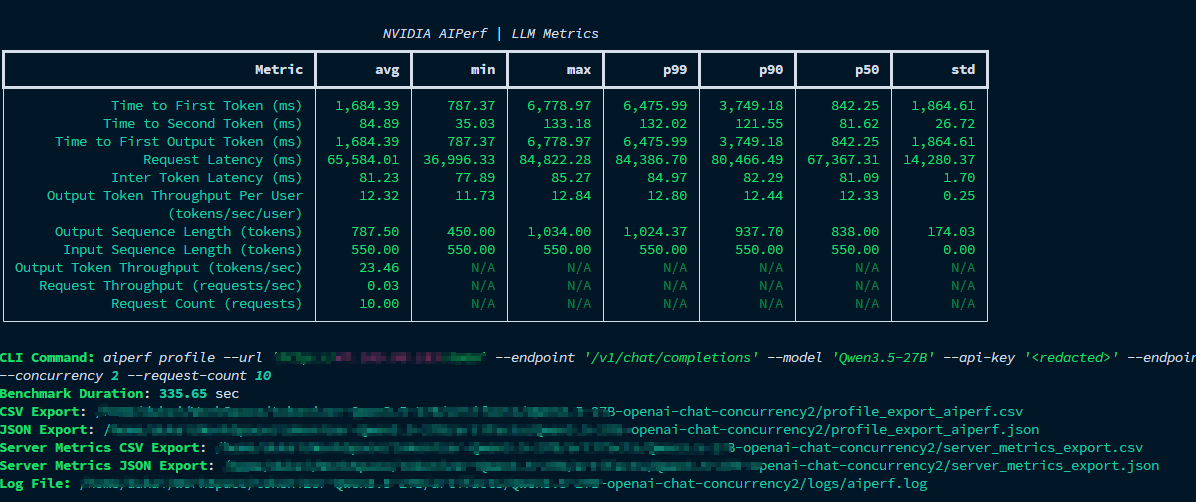Viewport: 1196px width, 502px height.
Task: Click 'Request Throughput (requests/sec)' label
Action: (x=171, y=285)
